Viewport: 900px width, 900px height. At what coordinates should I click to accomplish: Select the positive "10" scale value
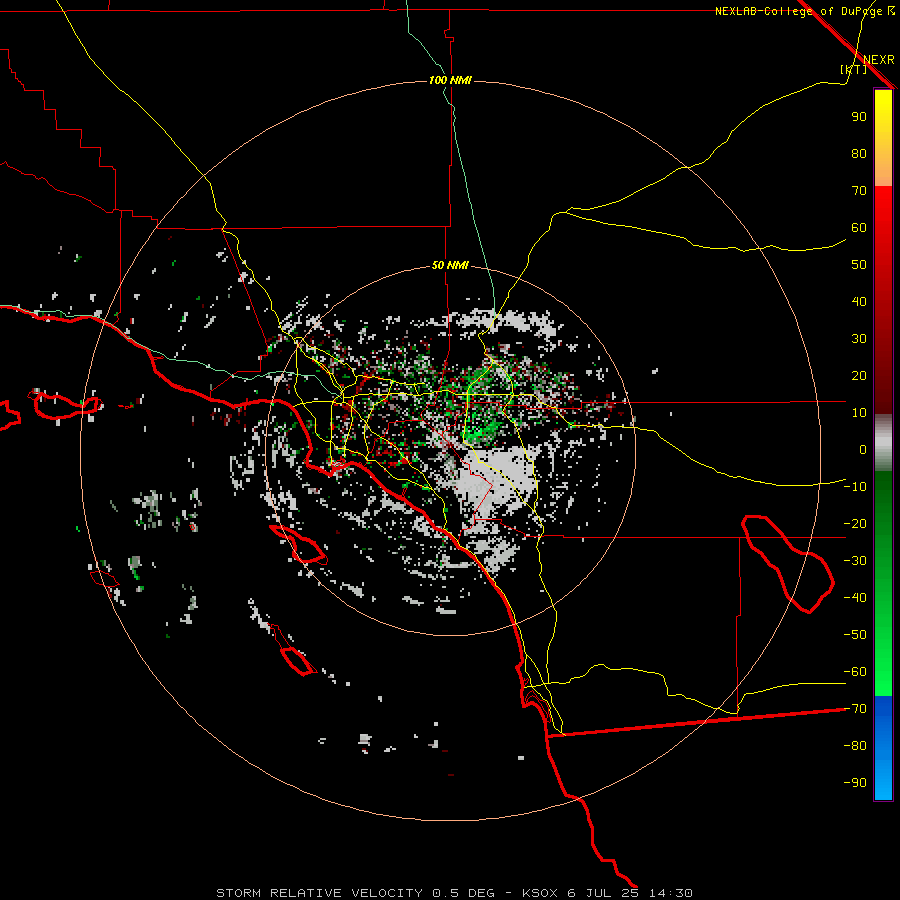click(x=859, y=413)
